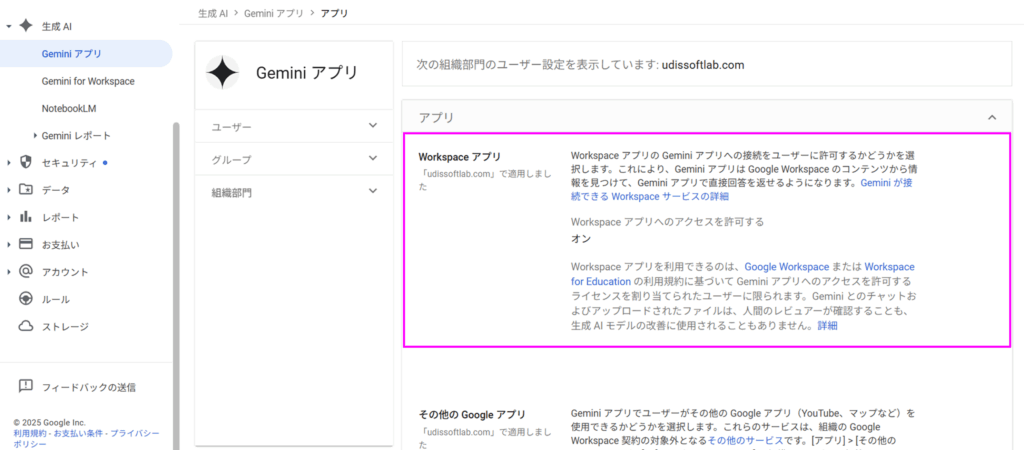Open the Workspace for Education link

click(743, 274)
